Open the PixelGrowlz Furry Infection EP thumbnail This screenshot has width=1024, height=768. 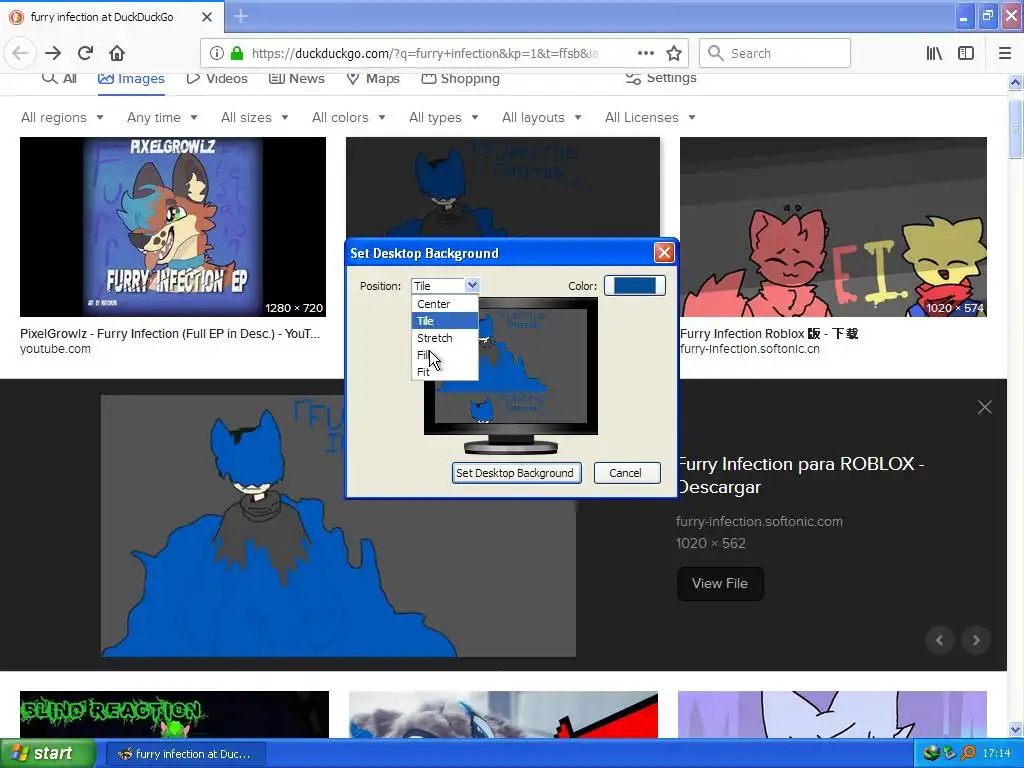pos(173,227)
